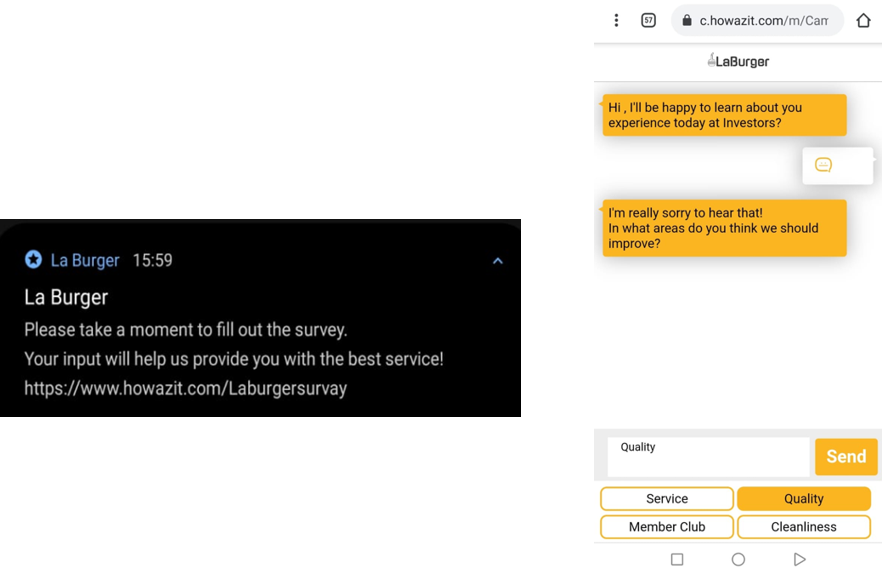Select the Service option
Screen dimensions: 883x578
(x=667, y=499)
